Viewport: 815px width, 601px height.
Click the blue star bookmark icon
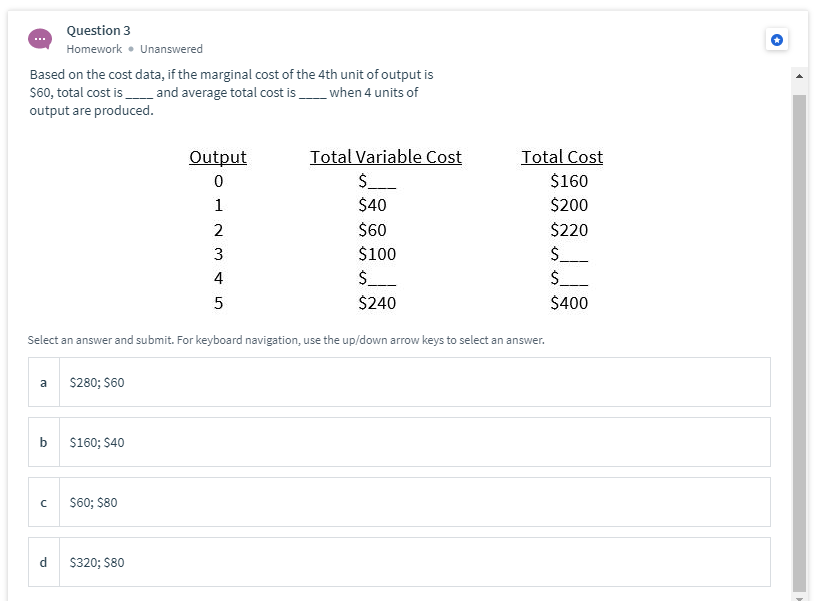tap(777, 40)
